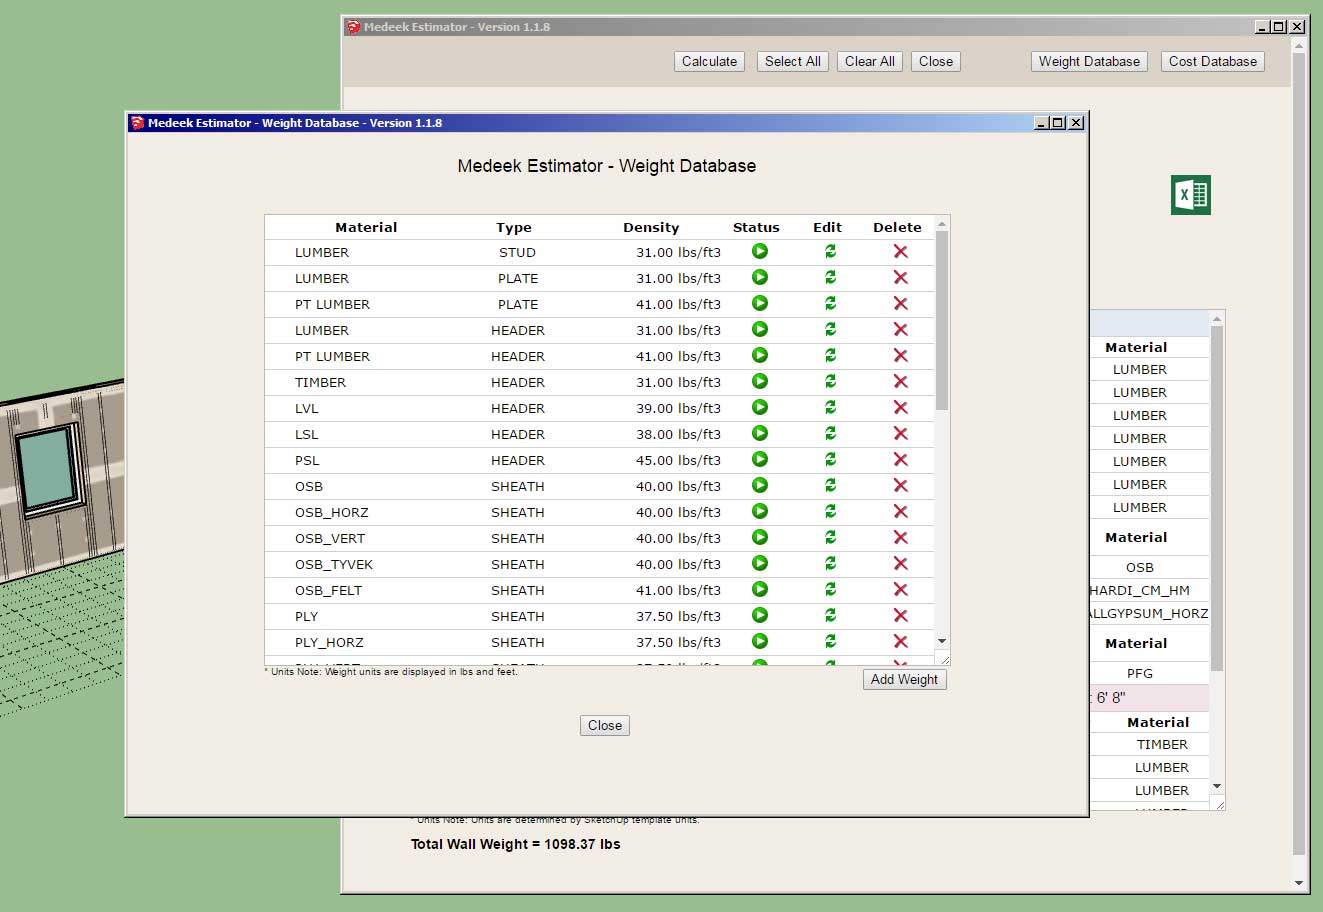Screen dimensions: 1323x912
Task: Edit the LVL HEADER density entry
Action: (830, 408)
